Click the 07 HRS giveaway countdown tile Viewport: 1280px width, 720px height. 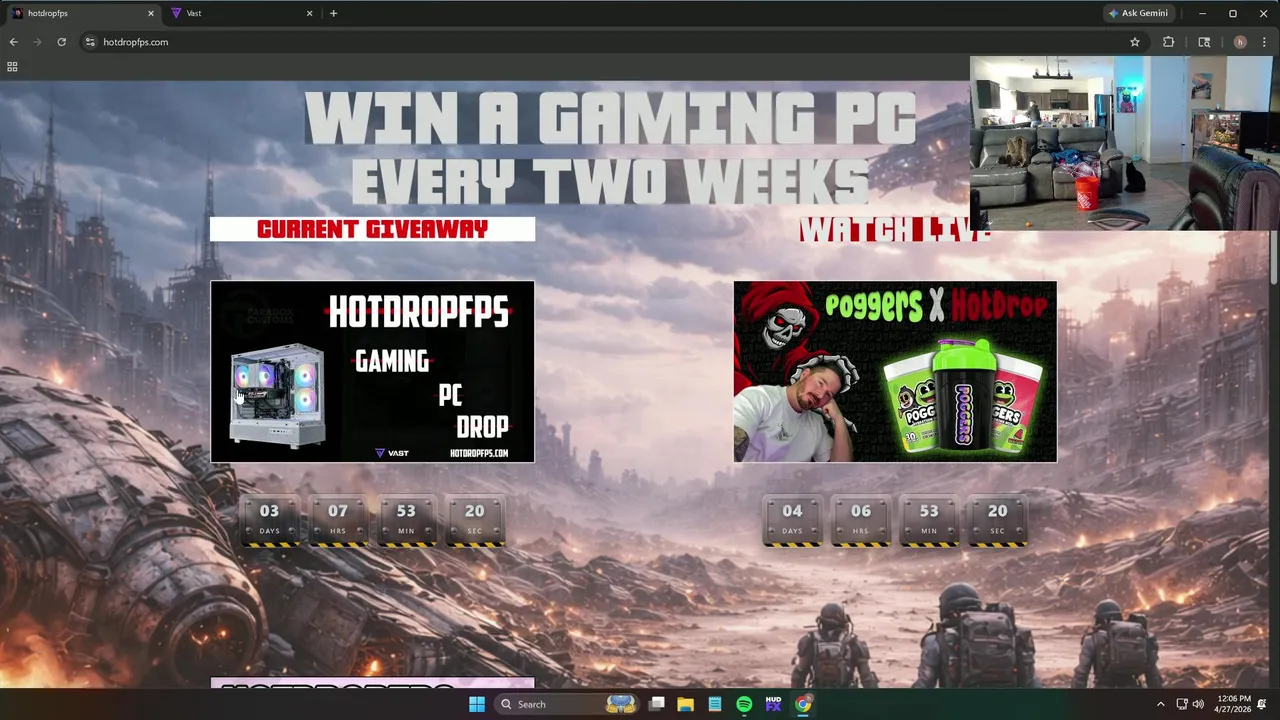pos(338,521)
